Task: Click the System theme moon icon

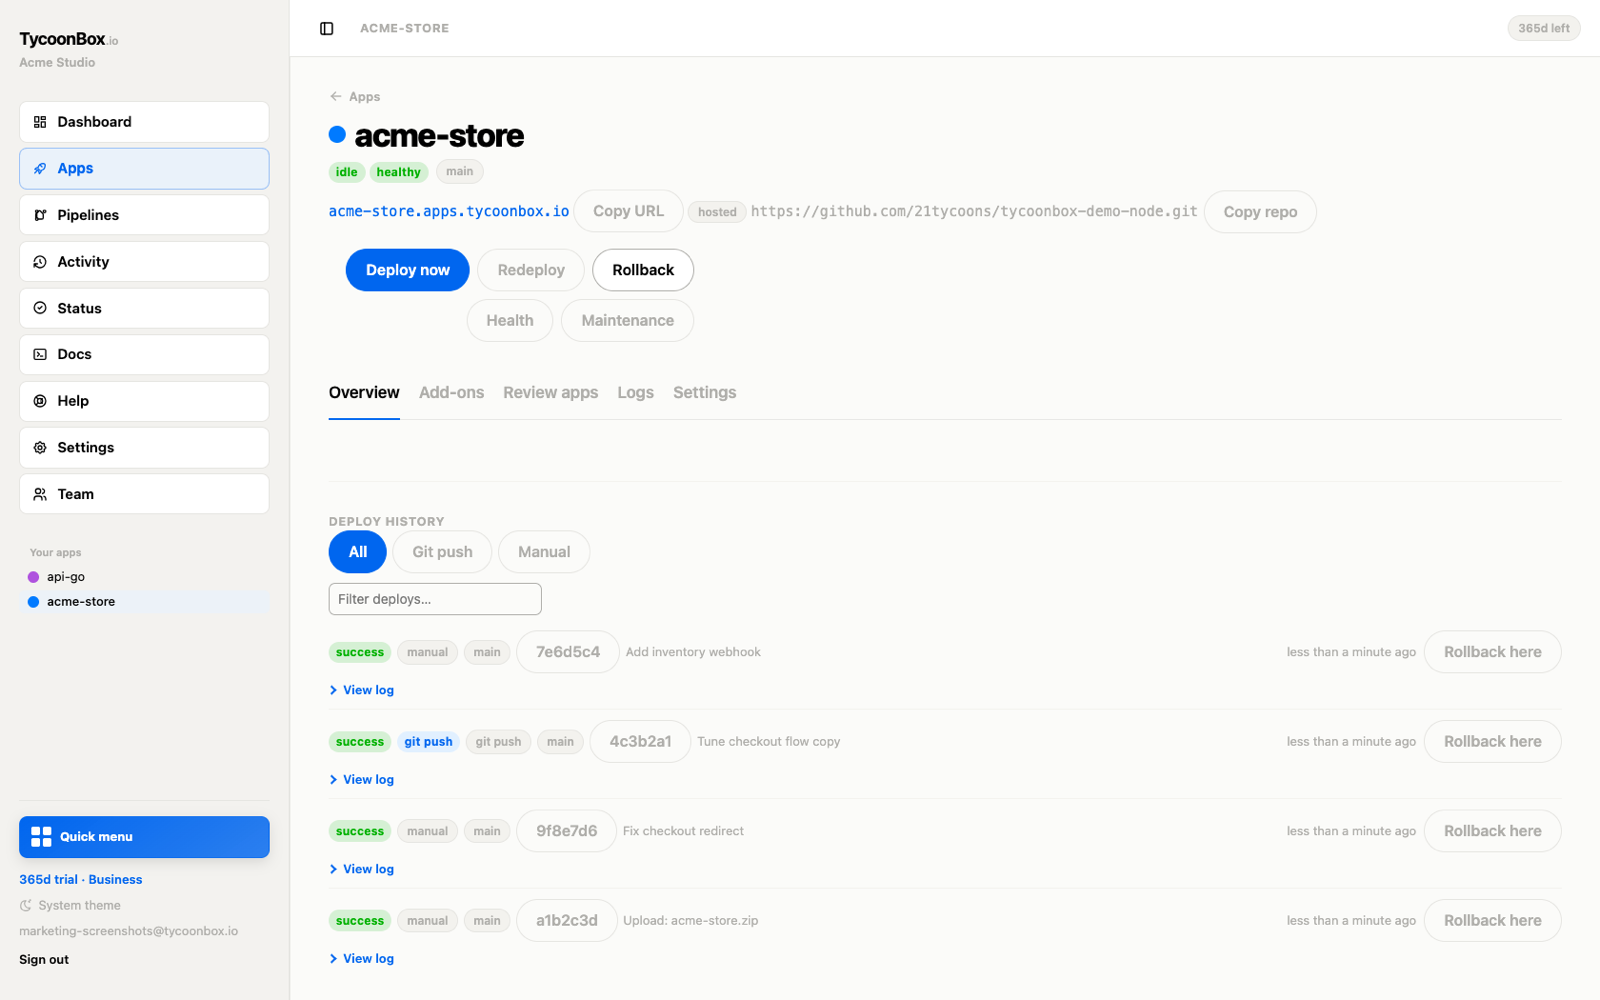Action: pos(26,906)
